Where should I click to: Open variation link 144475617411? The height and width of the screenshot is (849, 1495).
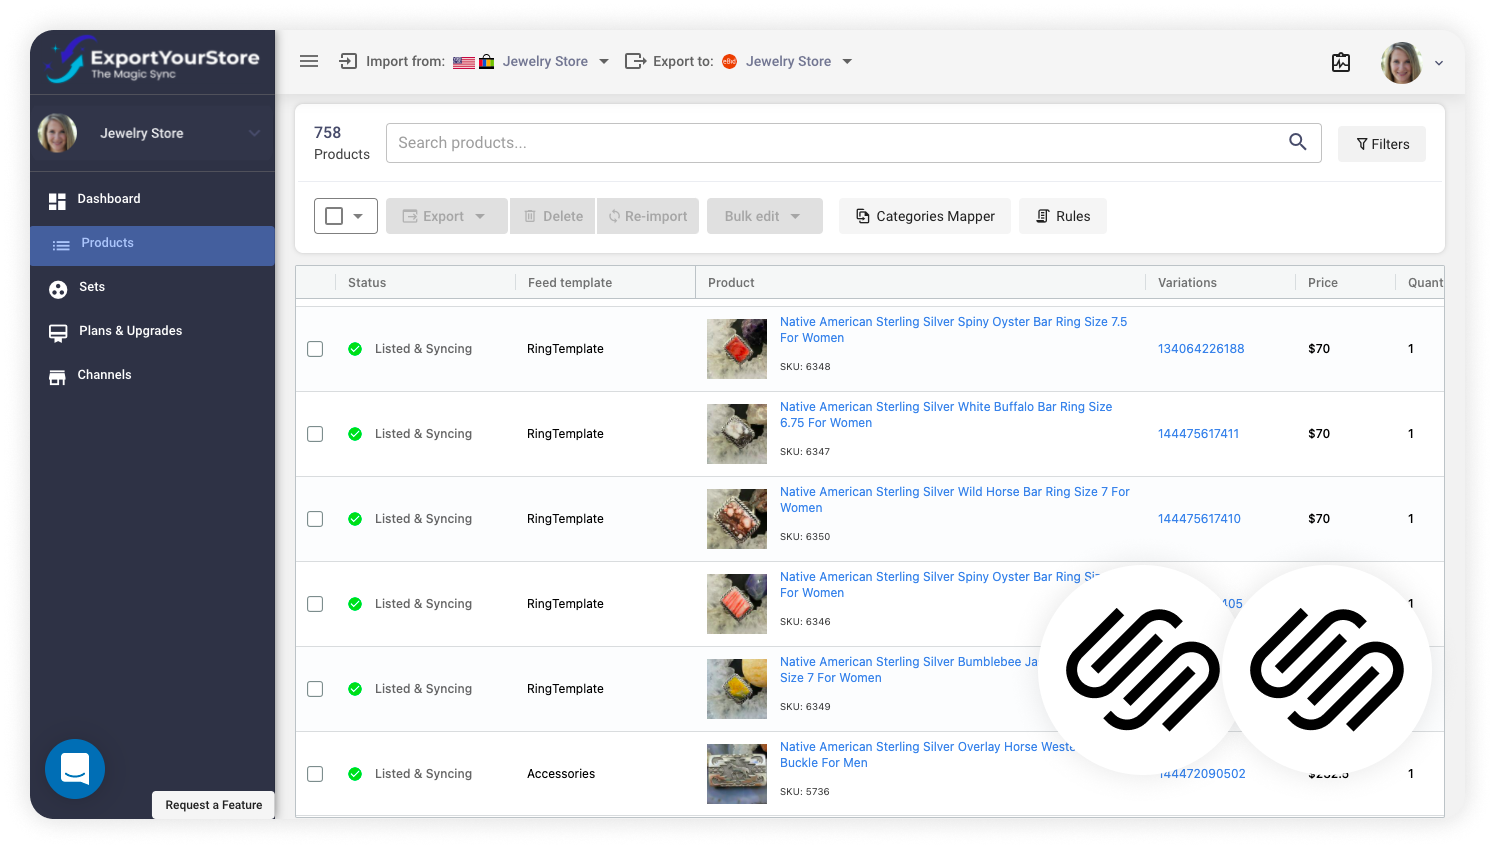click(1198, 434)
